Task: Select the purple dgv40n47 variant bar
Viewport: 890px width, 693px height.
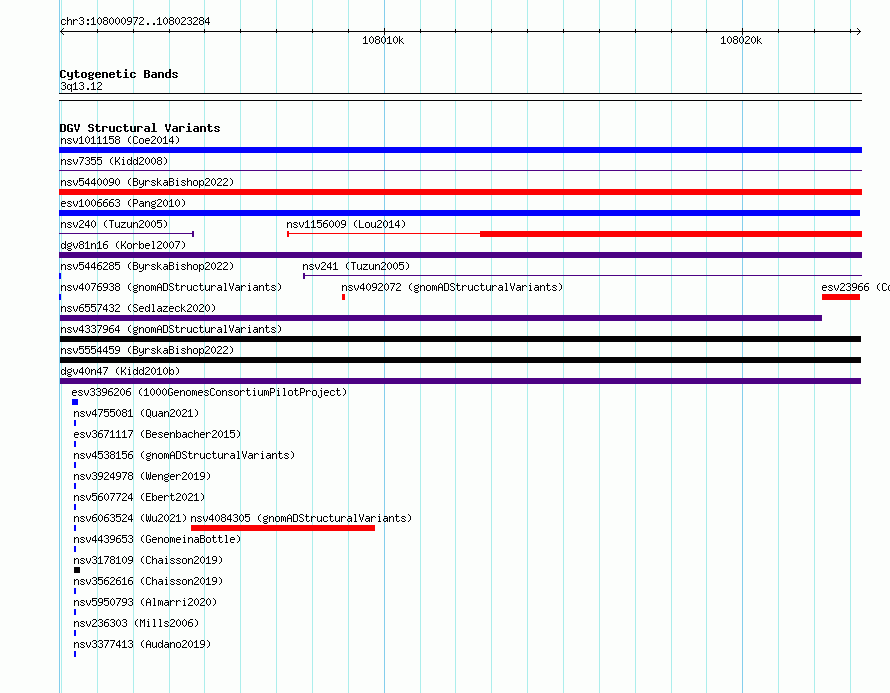Action: (460, 381)
